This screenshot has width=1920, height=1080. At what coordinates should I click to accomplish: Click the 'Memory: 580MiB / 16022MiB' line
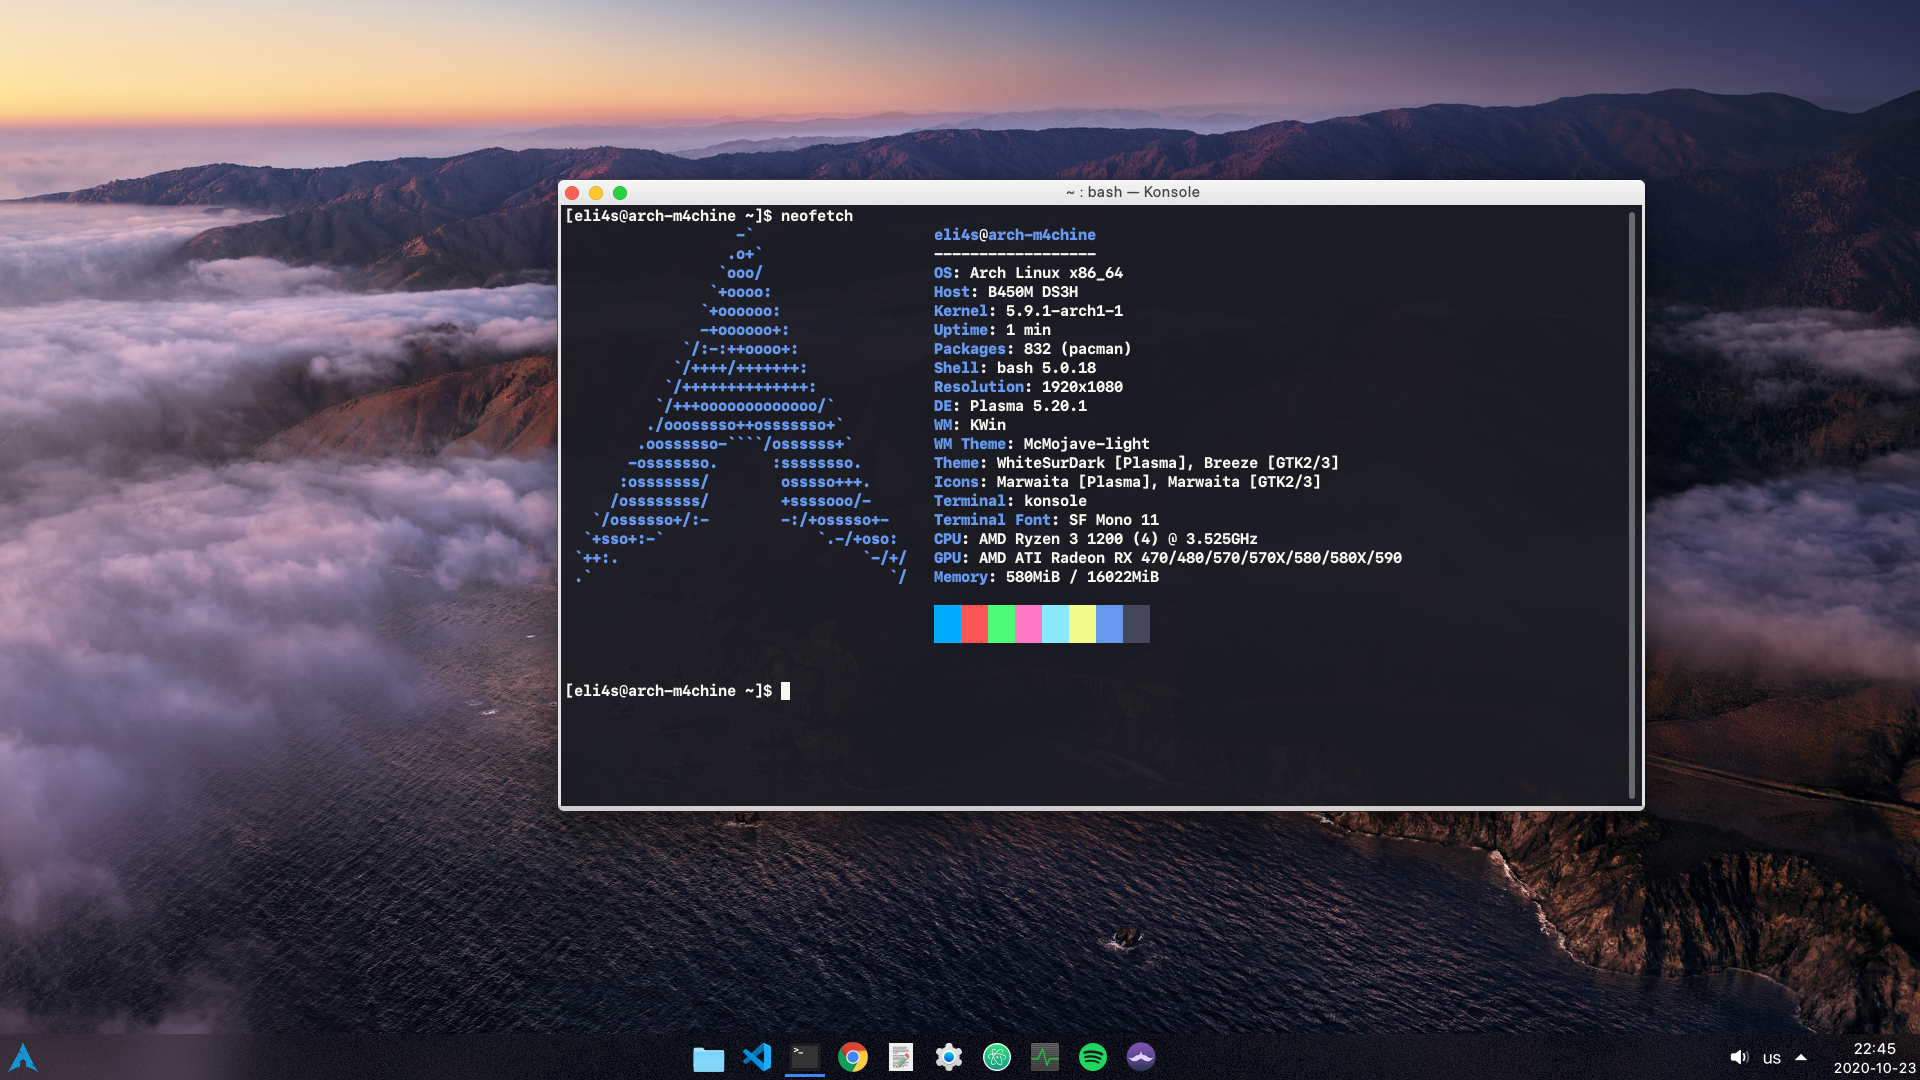click(x=1046, y=577)
